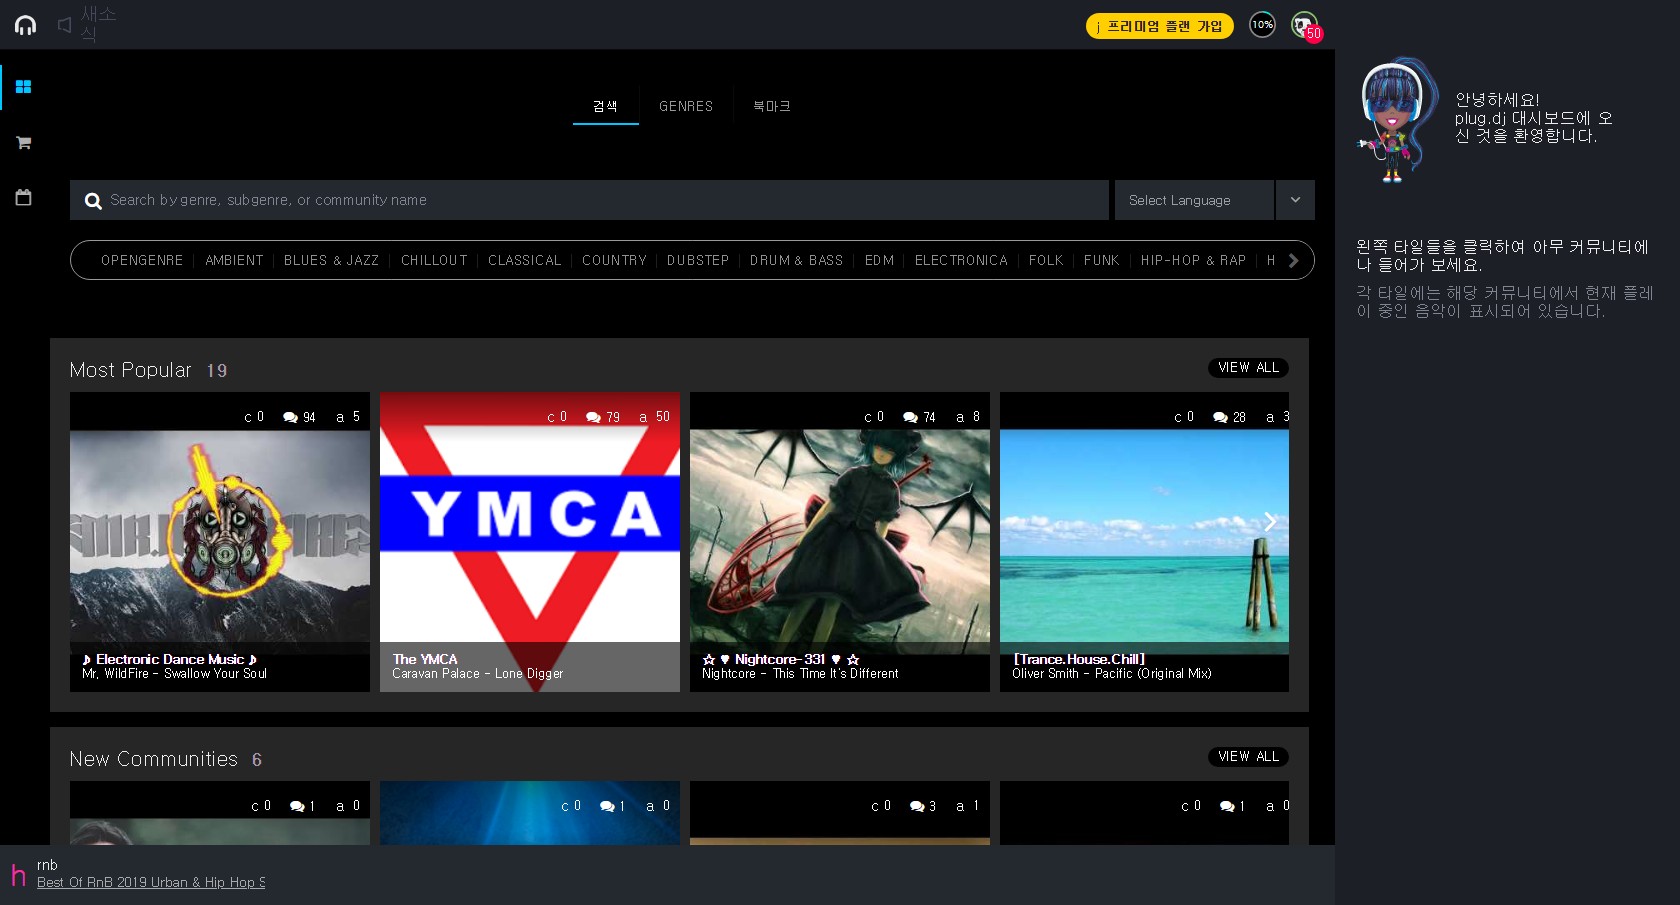Click the 'rnb' community name at bottom
The height and width of the screenshot is (905, 1680).
pos(47,865)
